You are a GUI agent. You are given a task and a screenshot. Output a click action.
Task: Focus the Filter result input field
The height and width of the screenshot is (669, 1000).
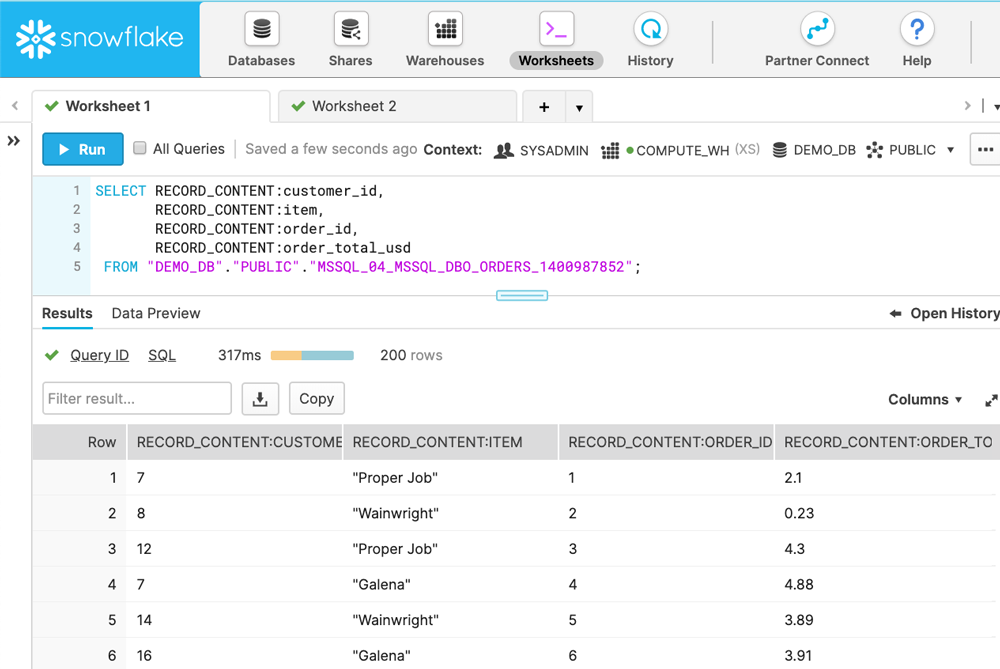(x=137, y=399)
